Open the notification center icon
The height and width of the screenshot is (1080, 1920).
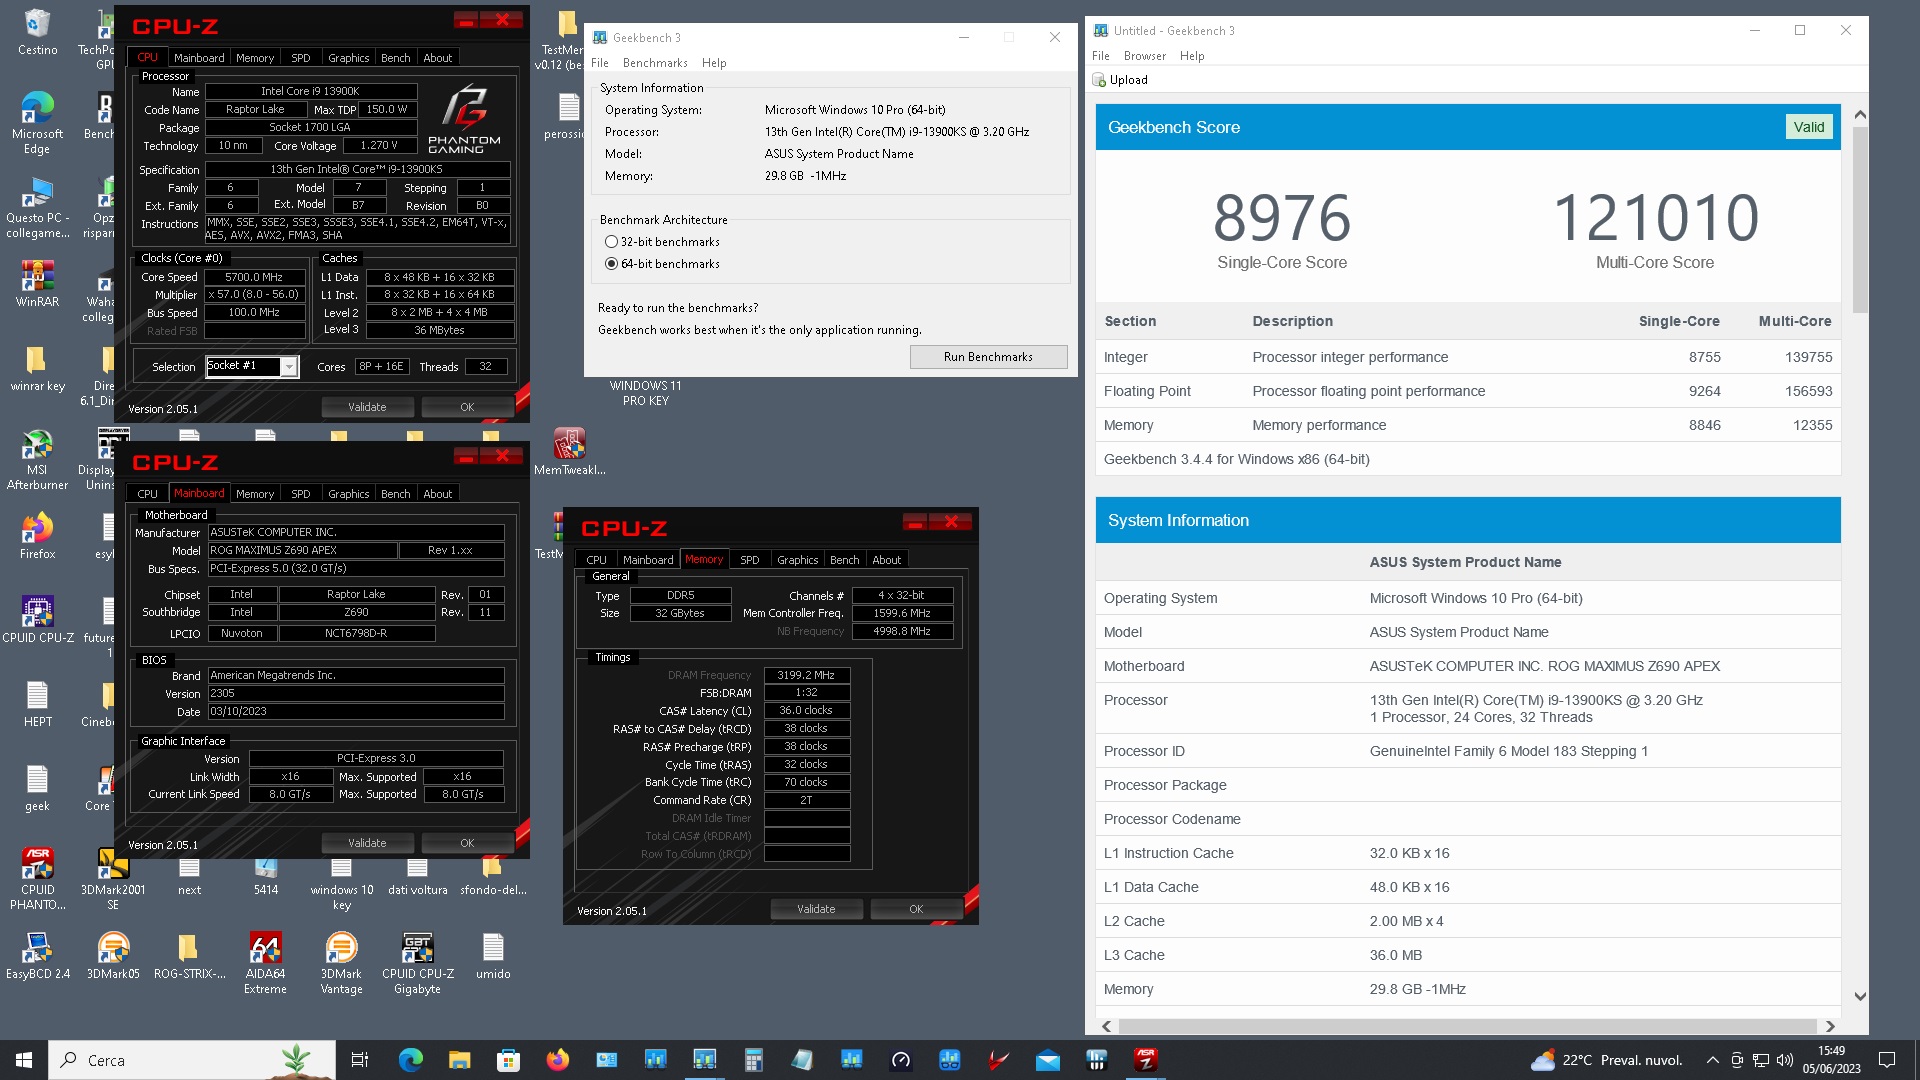[1887, 1060]
